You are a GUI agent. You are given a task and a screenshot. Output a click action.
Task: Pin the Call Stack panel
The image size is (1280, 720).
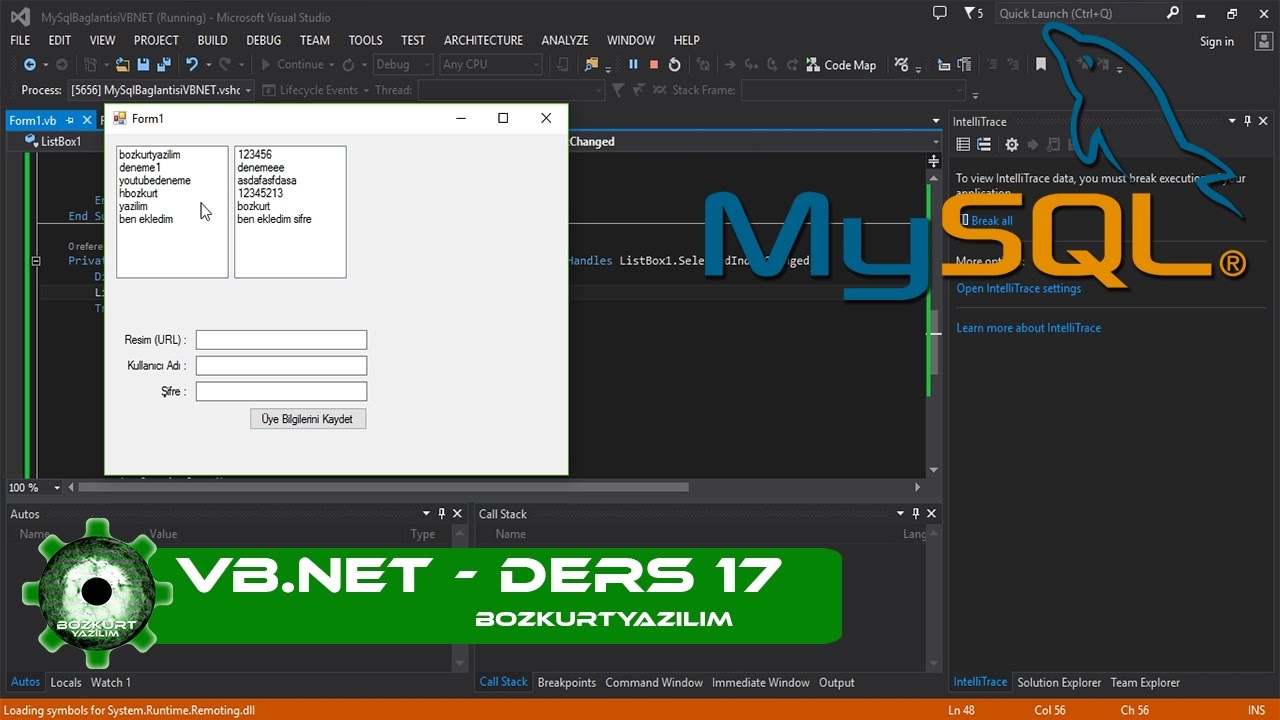tap(916, 514)
